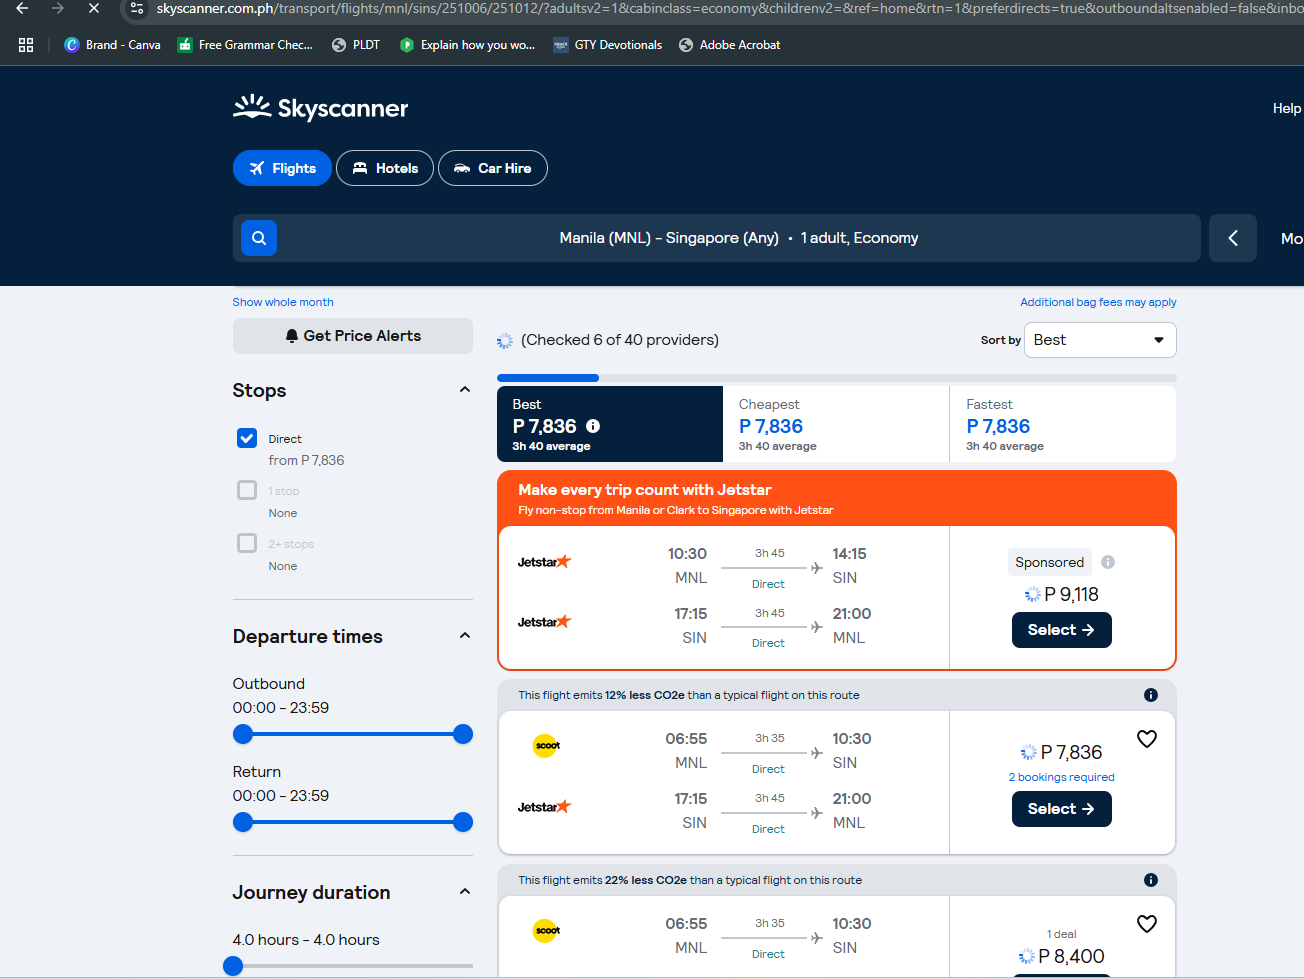Click '(Checked 6 of 40 providers)' text
This screenshot has height=979, width=1304.
coord(620,340)
